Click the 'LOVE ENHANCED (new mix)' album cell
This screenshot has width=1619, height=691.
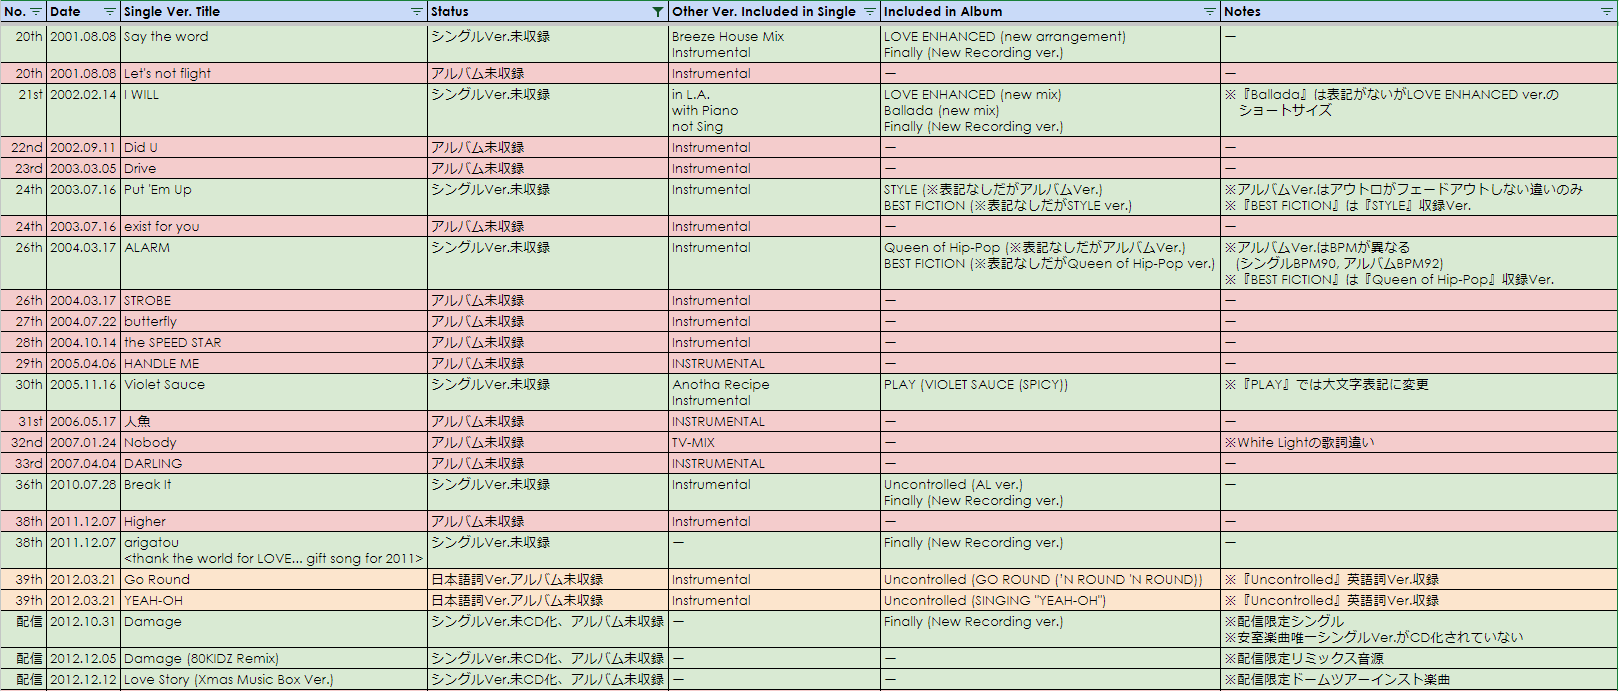point(1050,111)
